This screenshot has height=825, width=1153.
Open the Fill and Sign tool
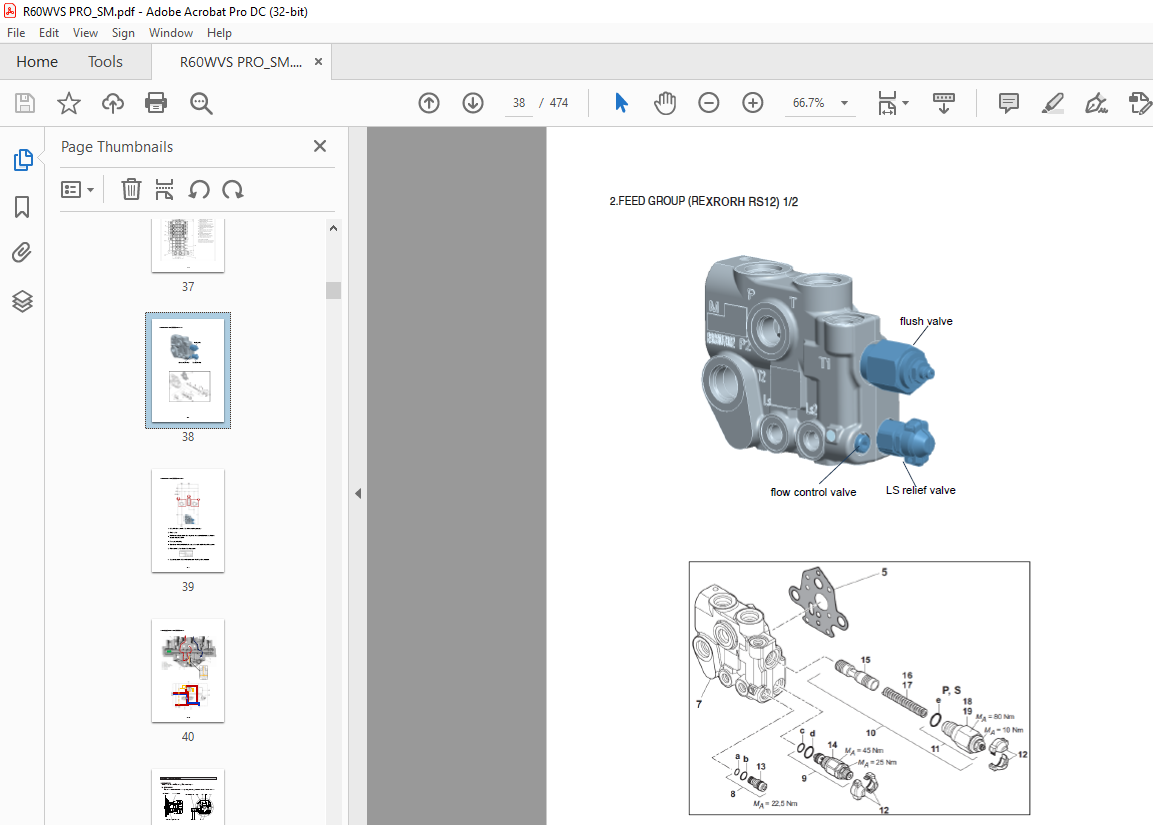pyautogui.click(x=1096, y=103)
